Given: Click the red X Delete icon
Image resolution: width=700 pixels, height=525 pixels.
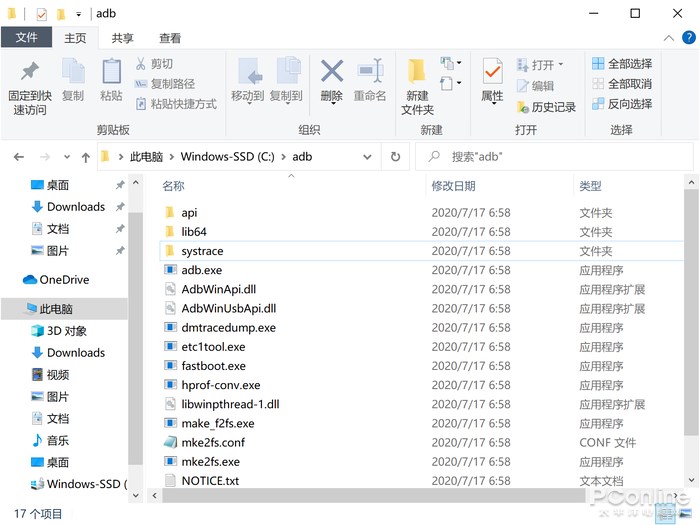Looking at the screenshot, I should click(x=332, y=71).
